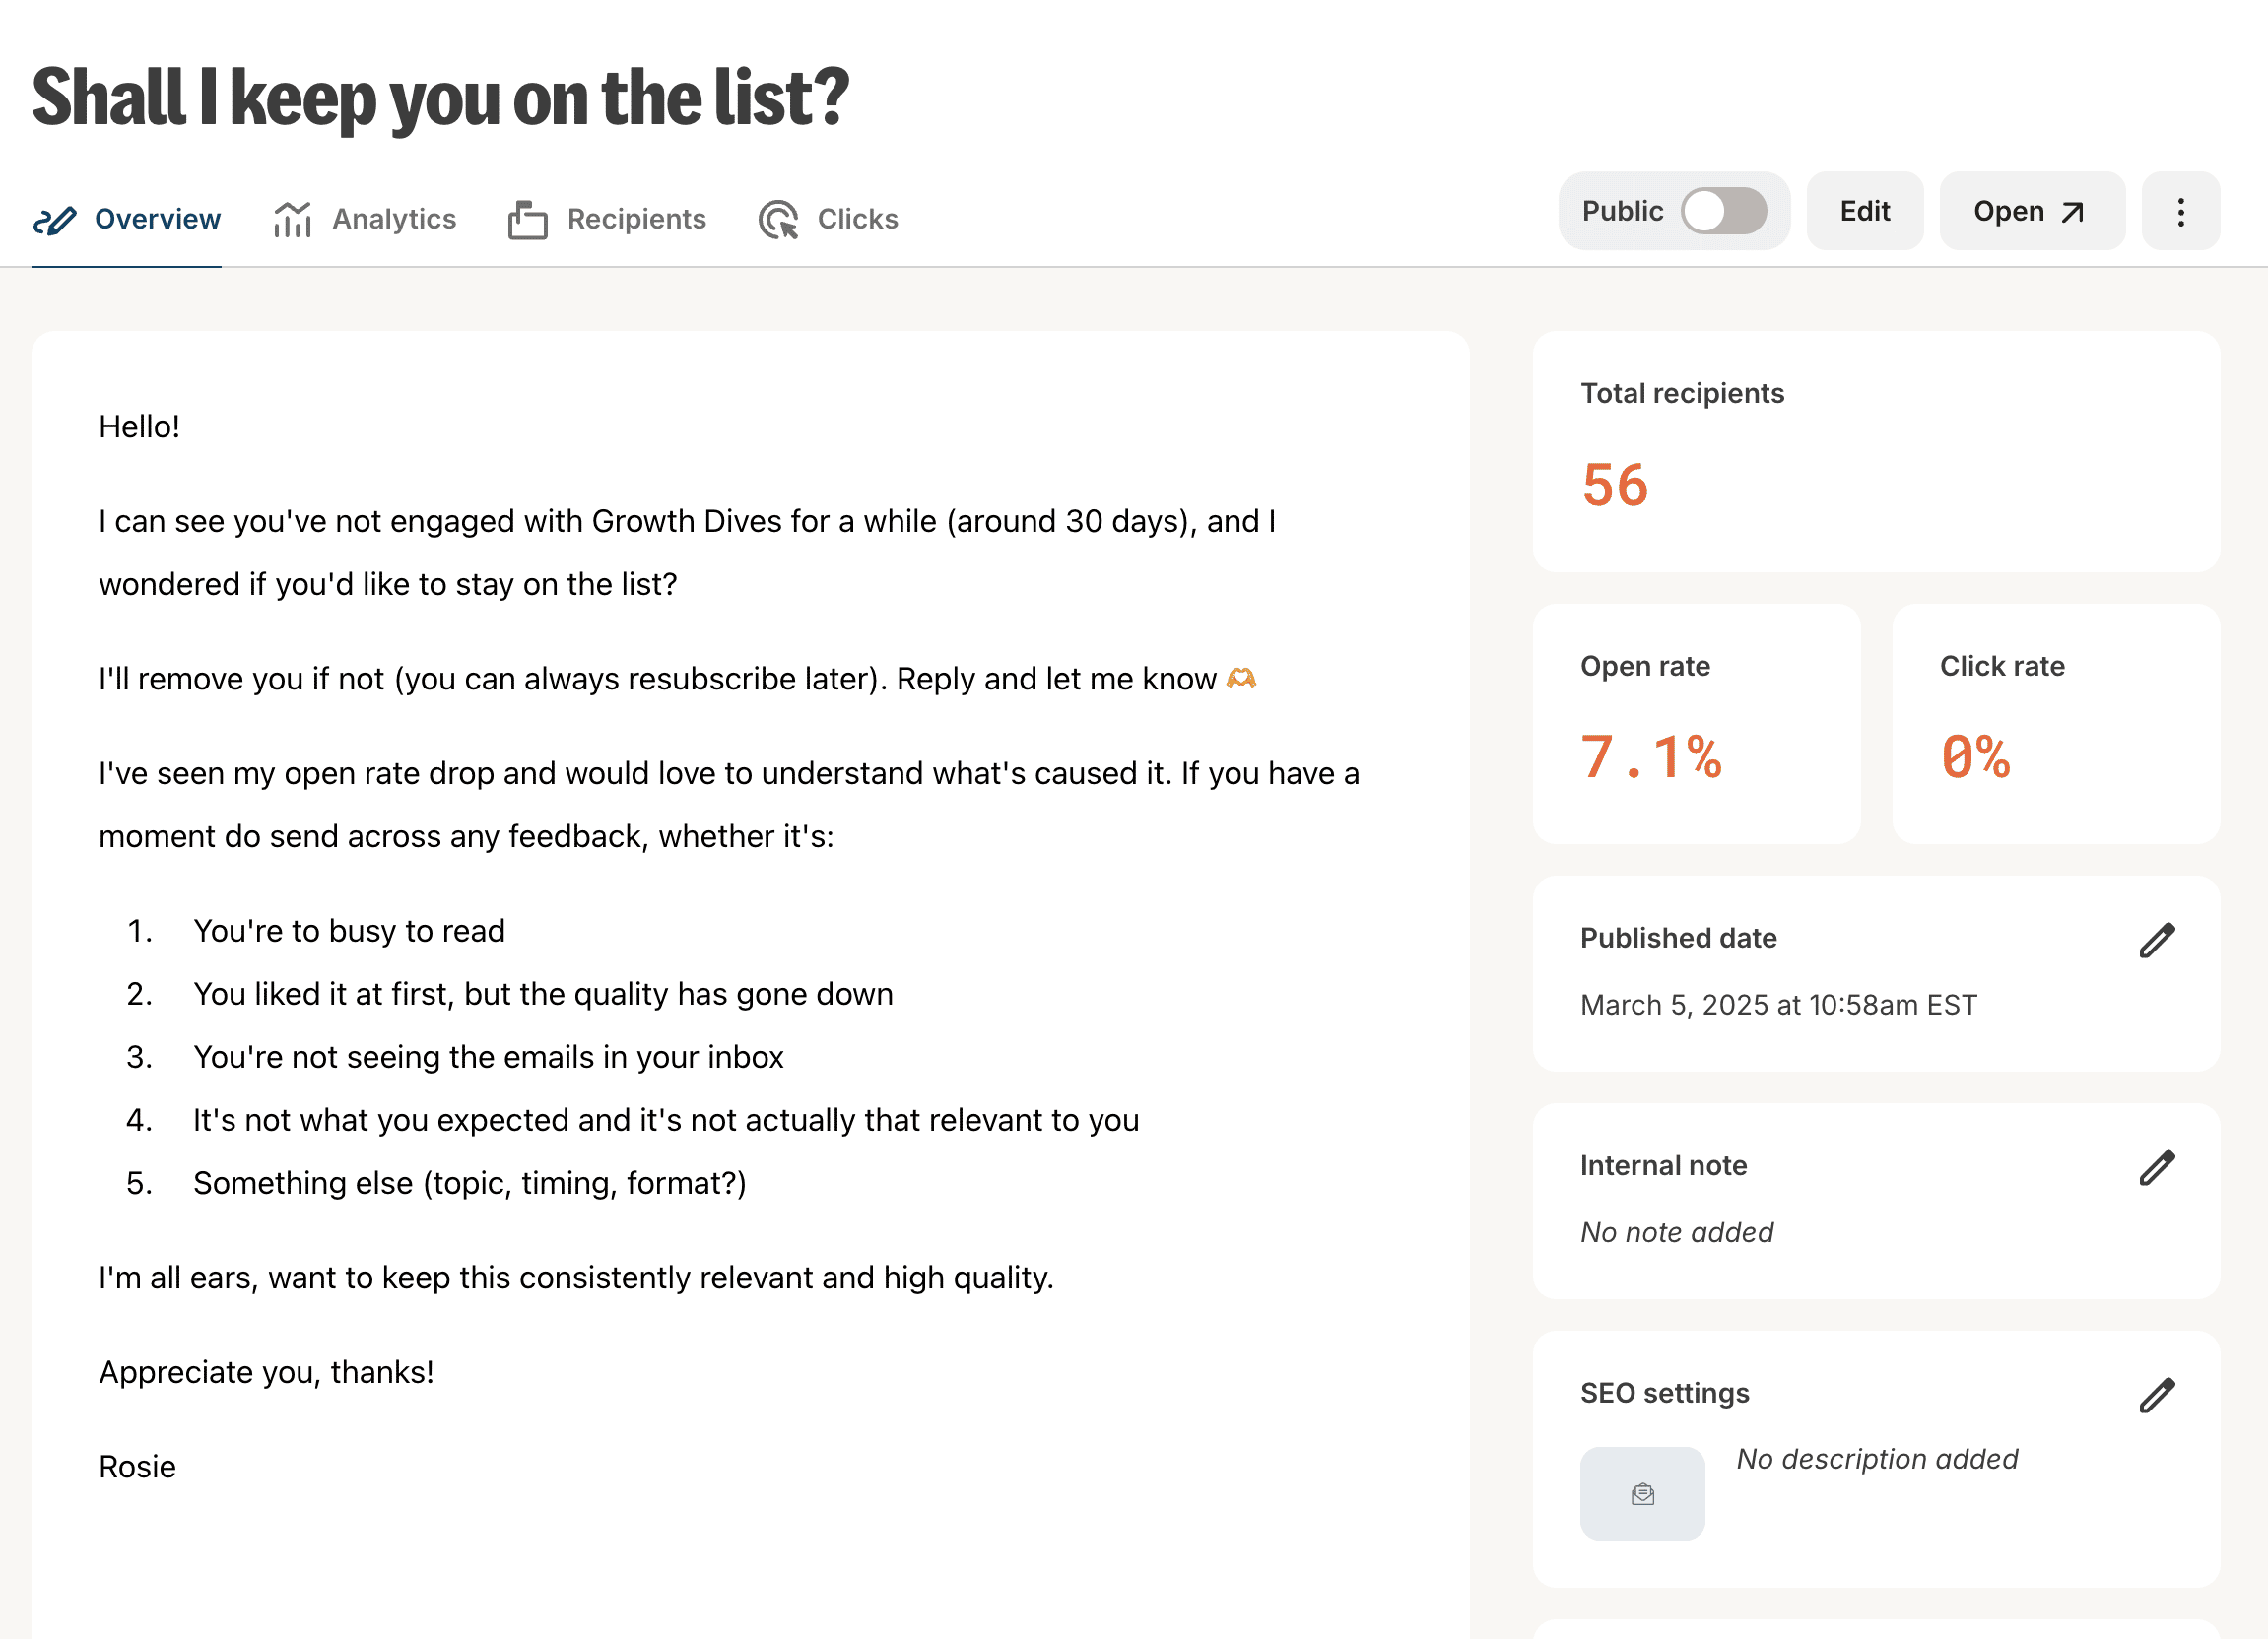Click the Clicks cursor icon
2268x1639 pixels.
(778, 219)
